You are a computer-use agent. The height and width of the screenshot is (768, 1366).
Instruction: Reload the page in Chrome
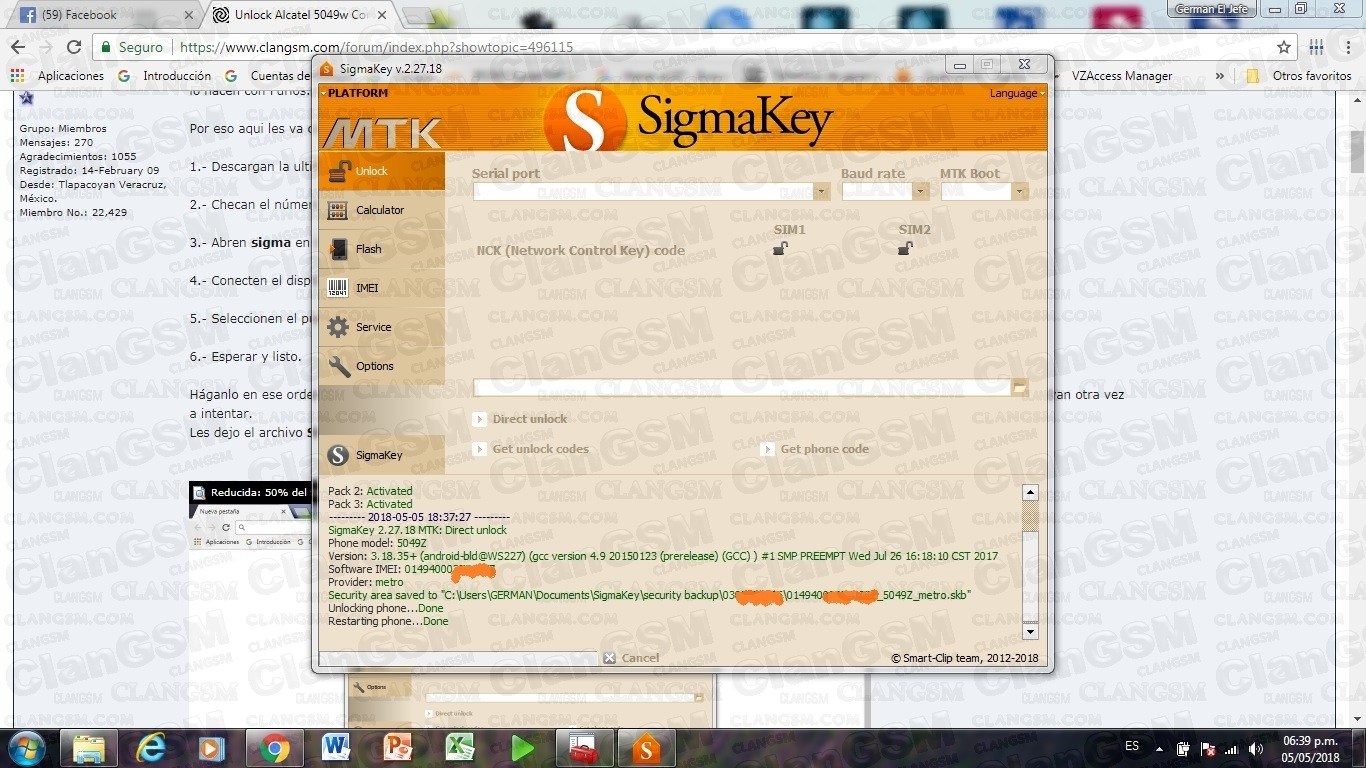pos(74,47)
